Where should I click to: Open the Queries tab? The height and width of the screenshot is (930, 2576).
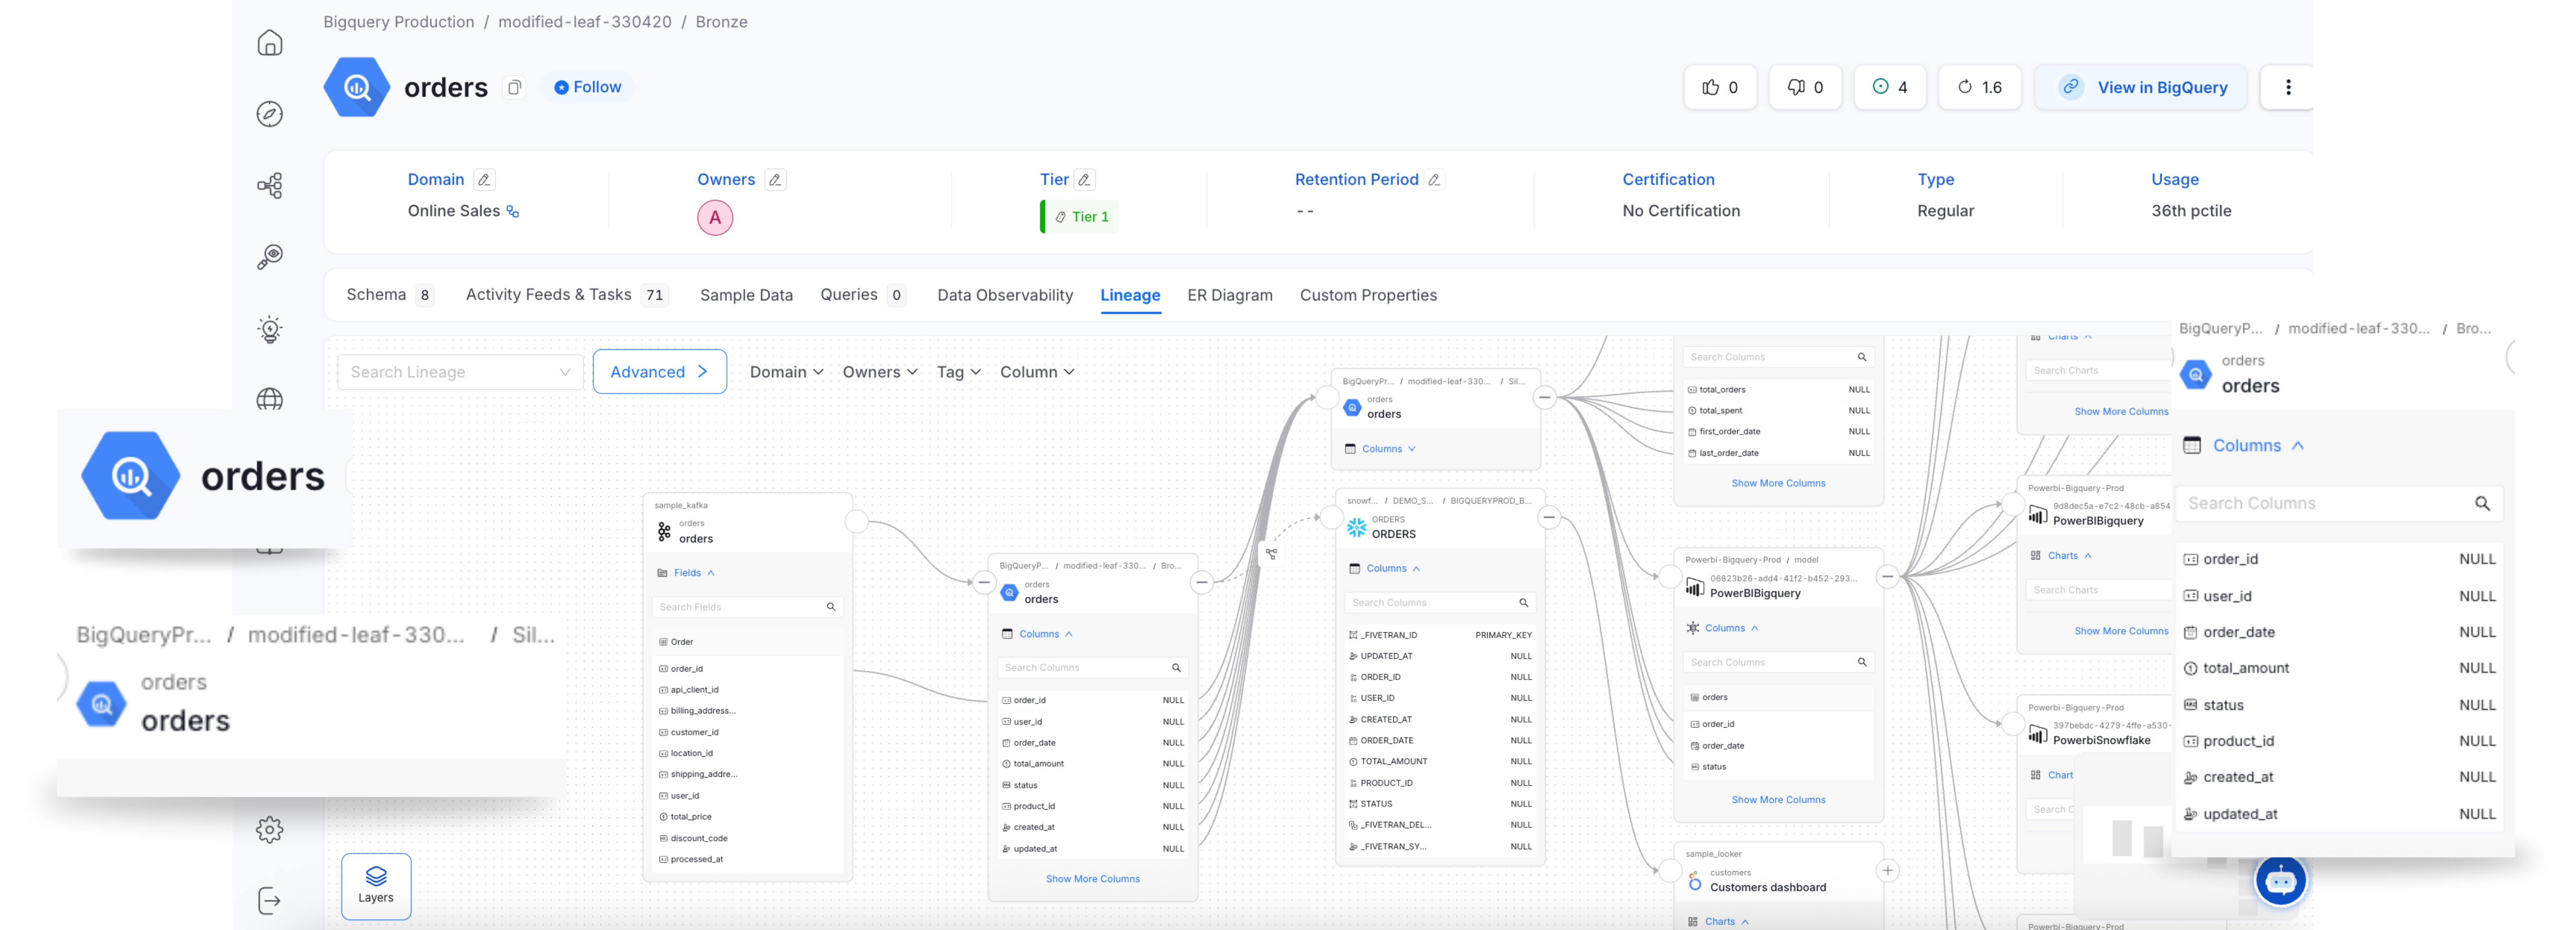pos(862,295)
